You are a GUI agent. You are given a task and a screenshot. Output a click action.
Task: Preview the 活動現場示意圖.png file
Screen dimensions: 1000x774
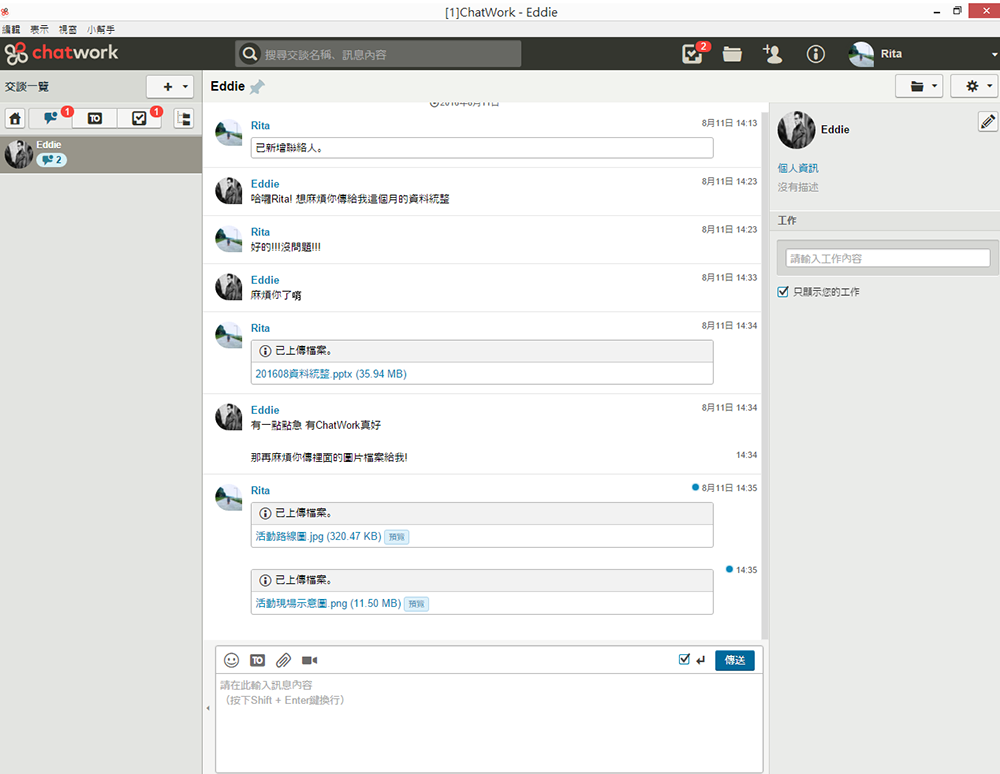click(x=416, y=604)
